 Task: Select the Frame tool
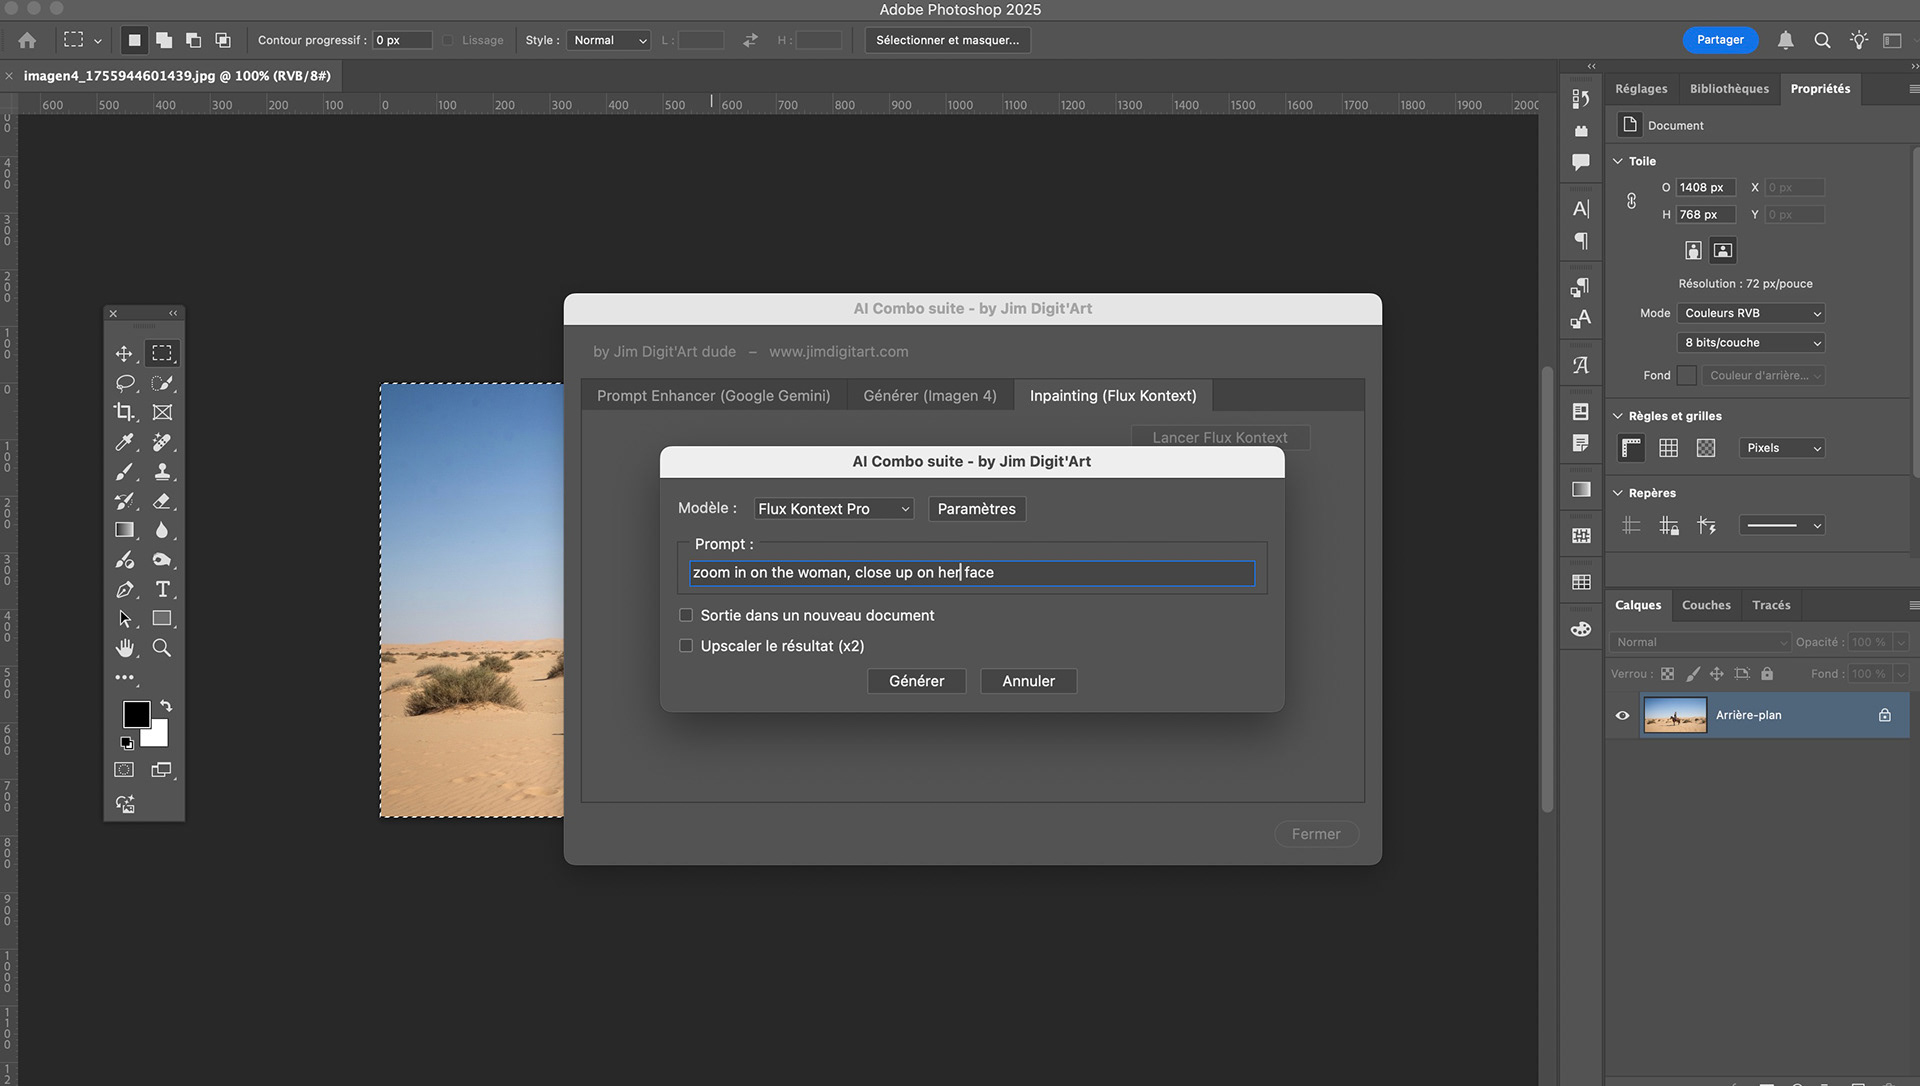pyautogui.click(x=162, y=412)
